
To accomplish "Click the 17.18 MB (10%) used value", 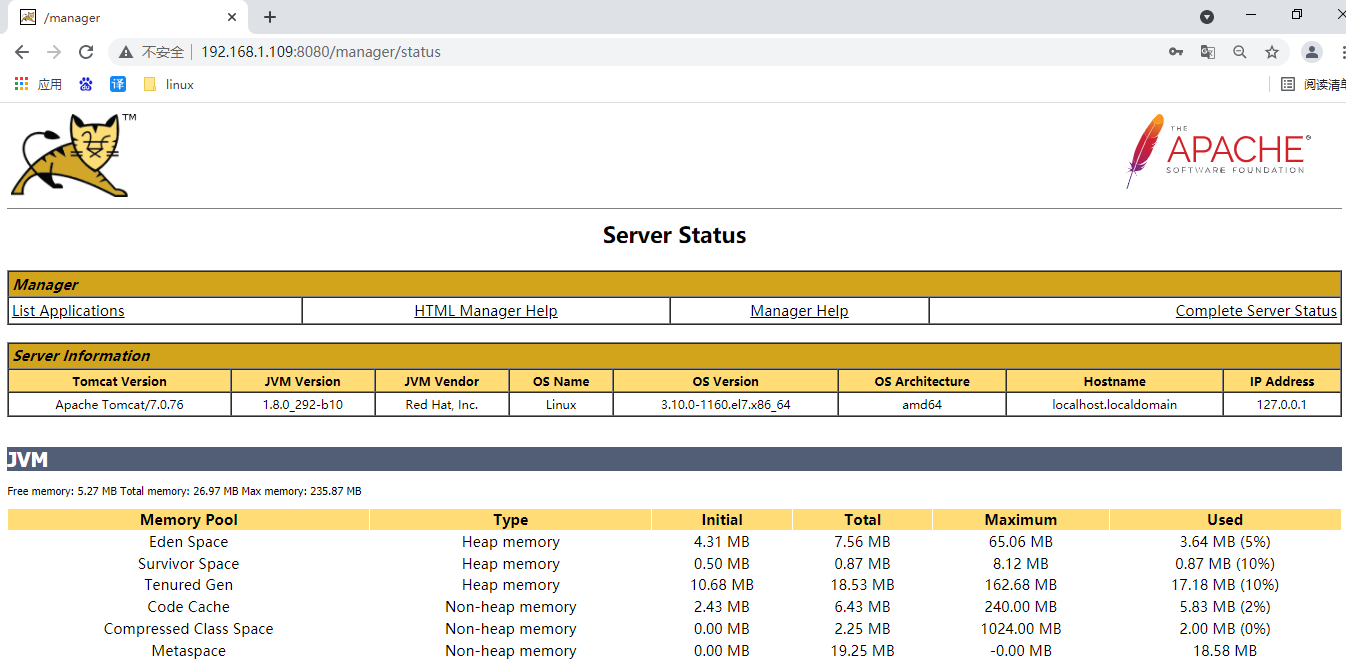I will pyautogui.click(x=1225, y=585).
